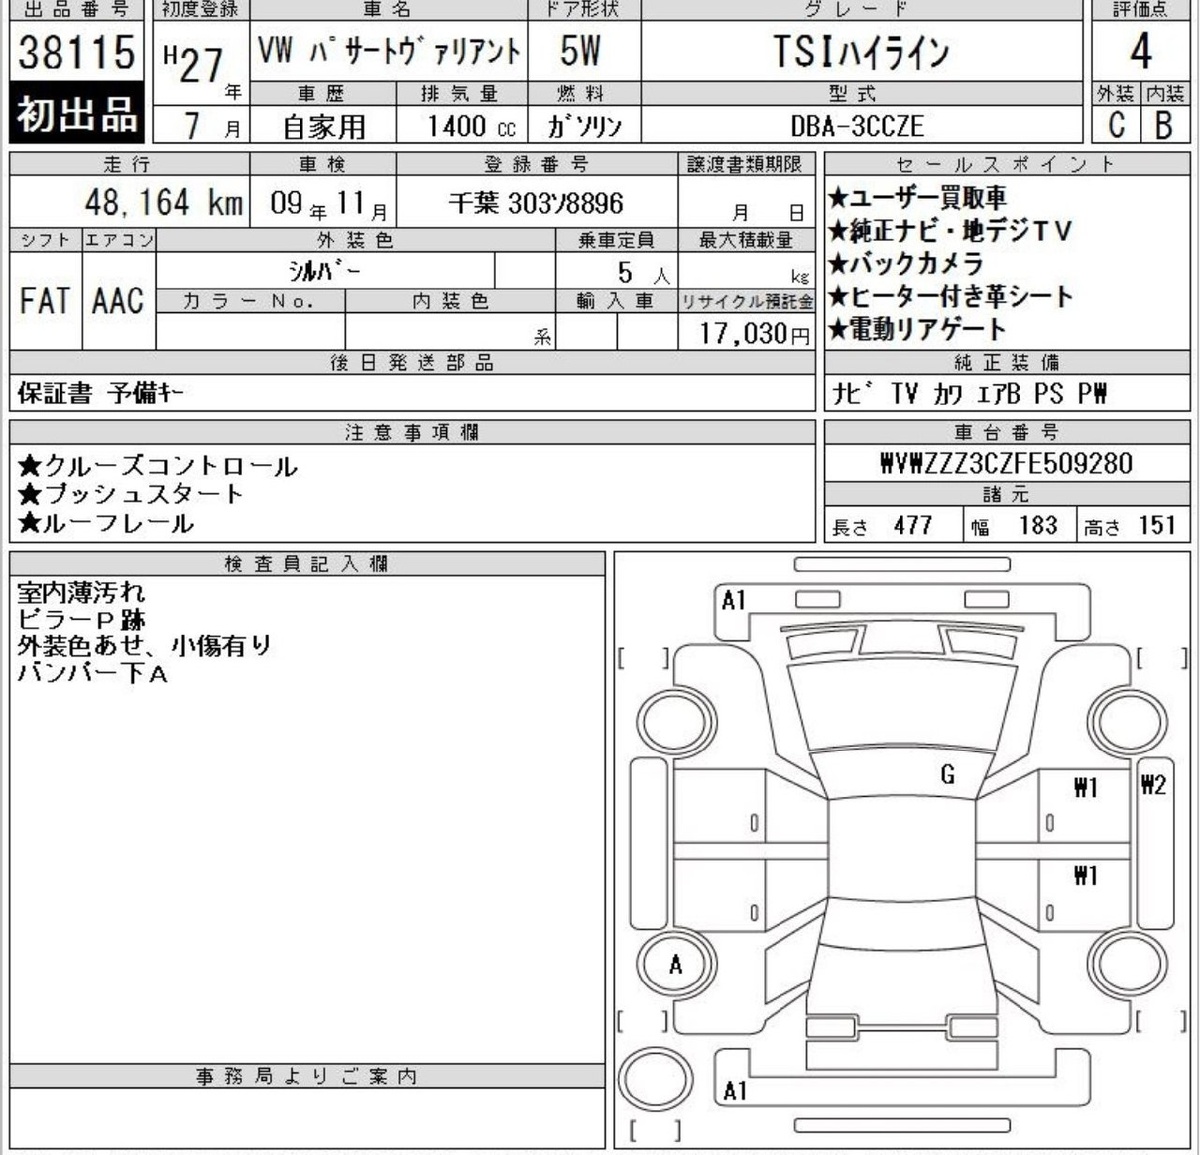The height and width of the screenshot is (1155, 1200).
Task: Click the 保証書 予備キー later-shipped parts text
Action: [101, 393]
